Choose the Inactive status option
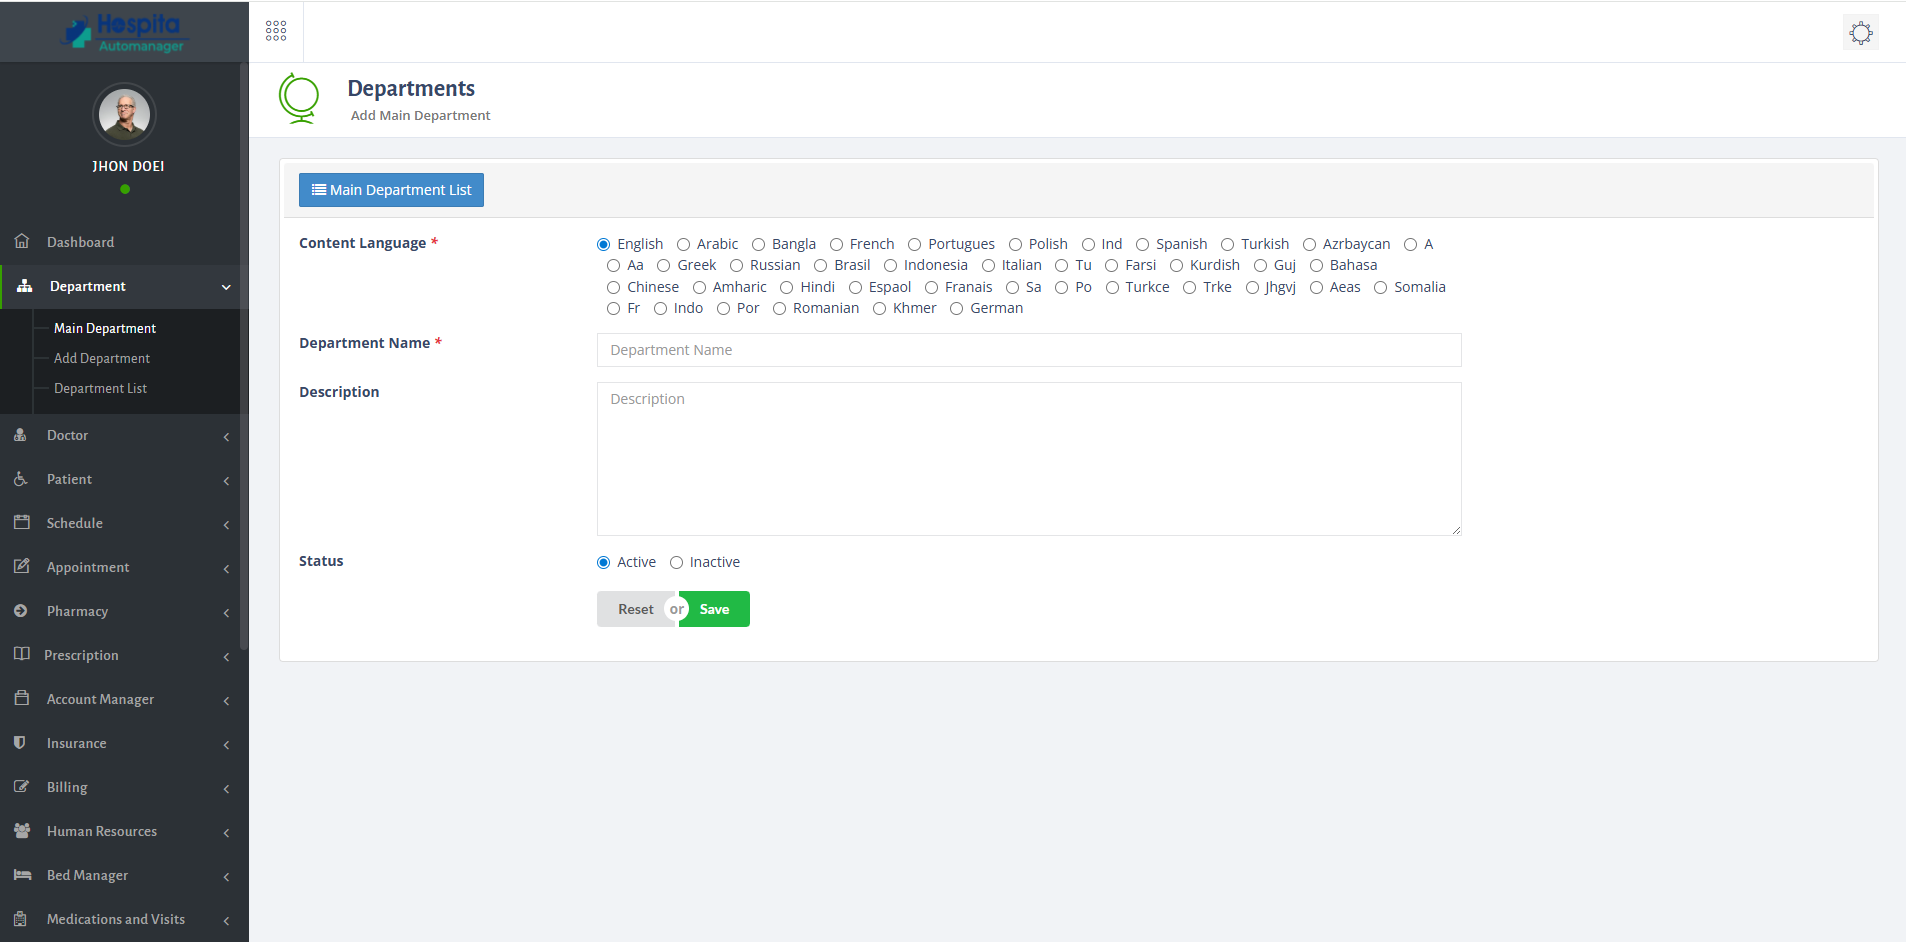 tap(676, 562)
